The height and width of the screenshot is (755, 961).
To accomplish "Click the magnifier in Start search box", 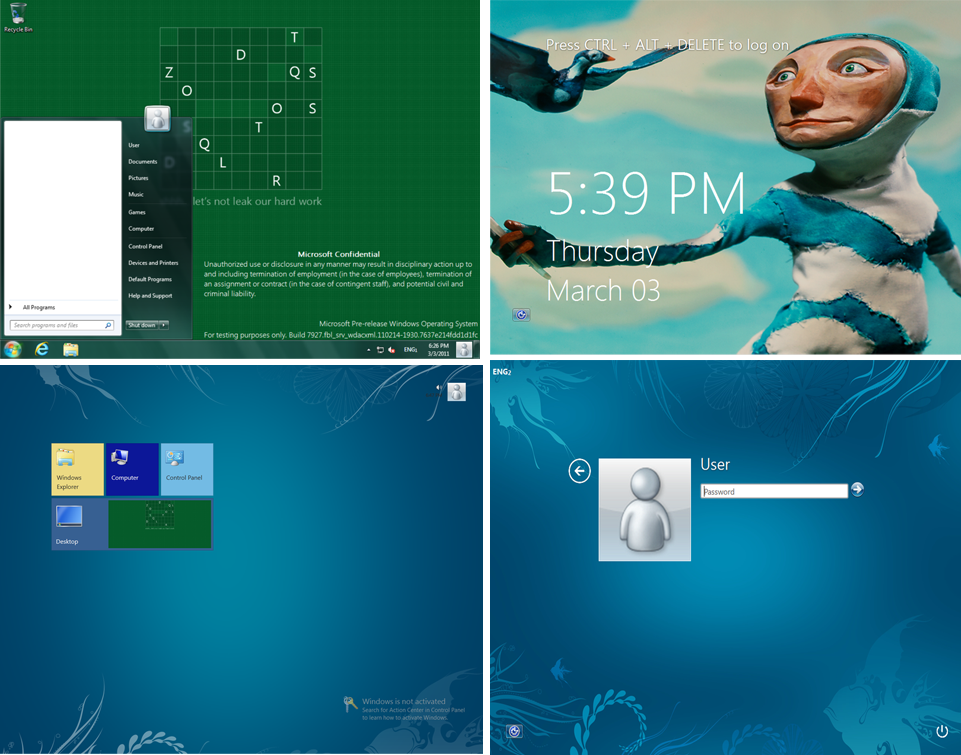I will [108, 325].
